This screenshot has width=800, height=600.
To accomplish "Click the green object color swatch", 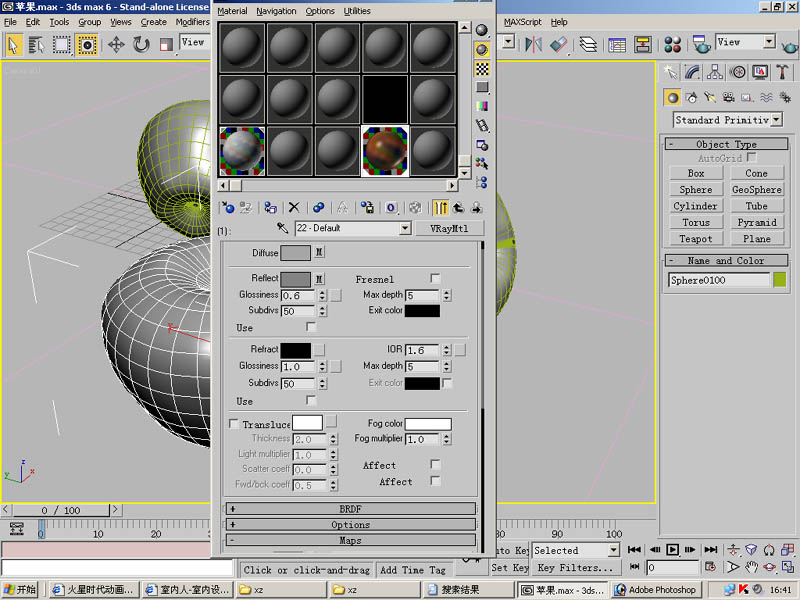I will tap(779, 280).
